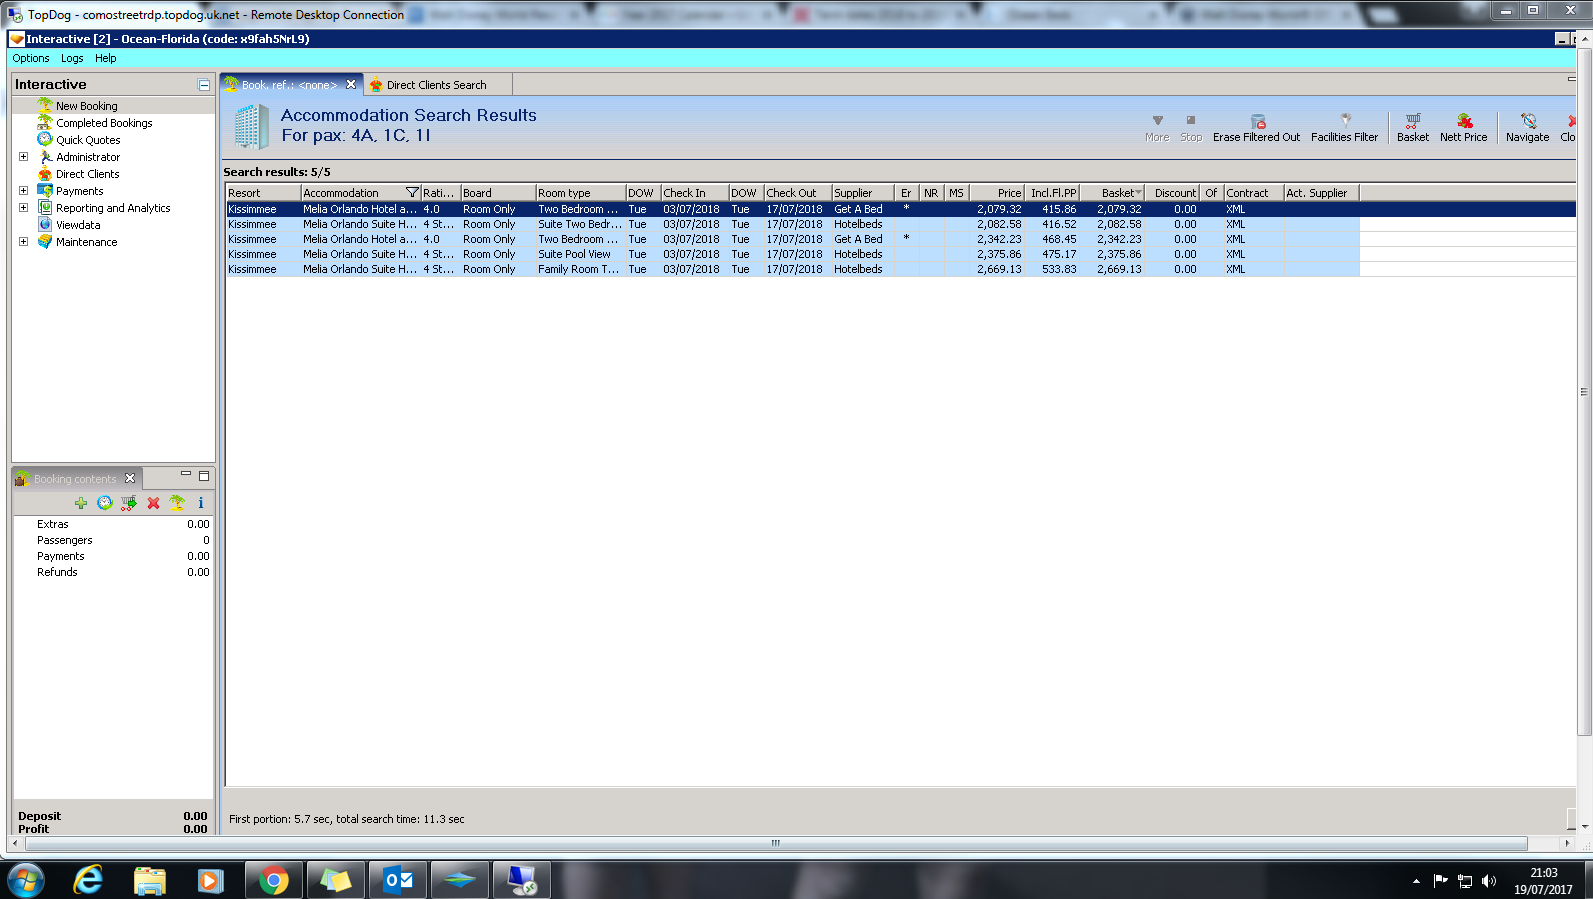
Task: Open Windows Explorer folder from the taskbar
Action: coord(150,880)
